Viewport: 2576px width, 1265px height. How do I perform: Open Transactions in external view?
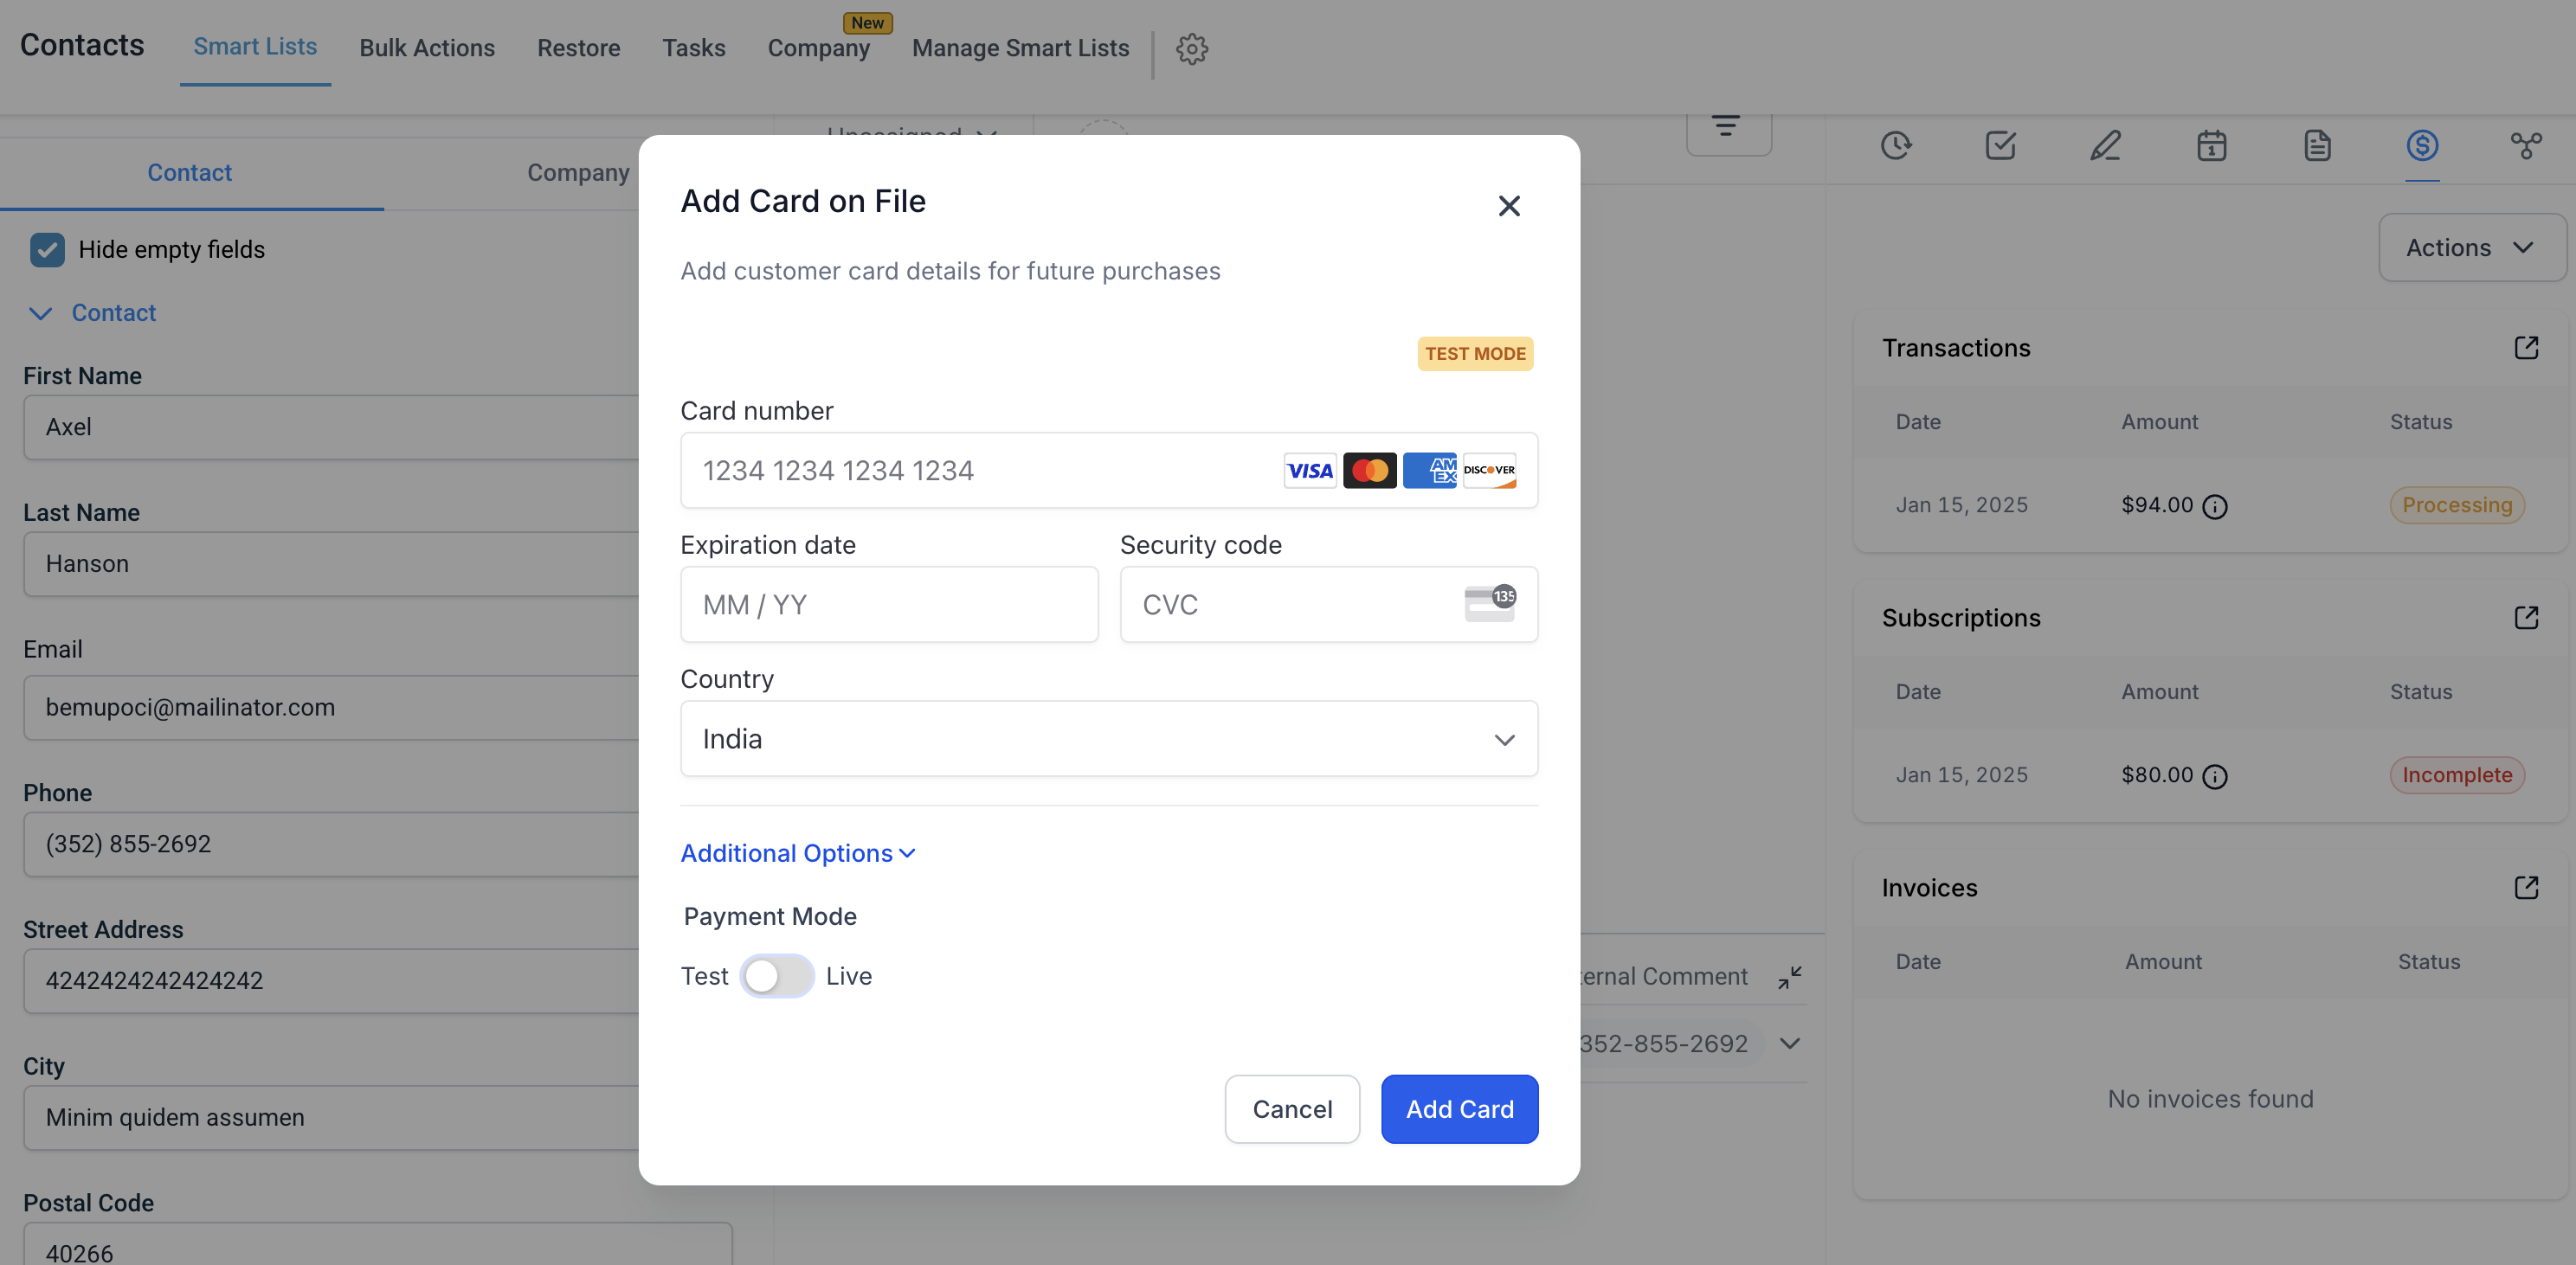click(2526, 348)
